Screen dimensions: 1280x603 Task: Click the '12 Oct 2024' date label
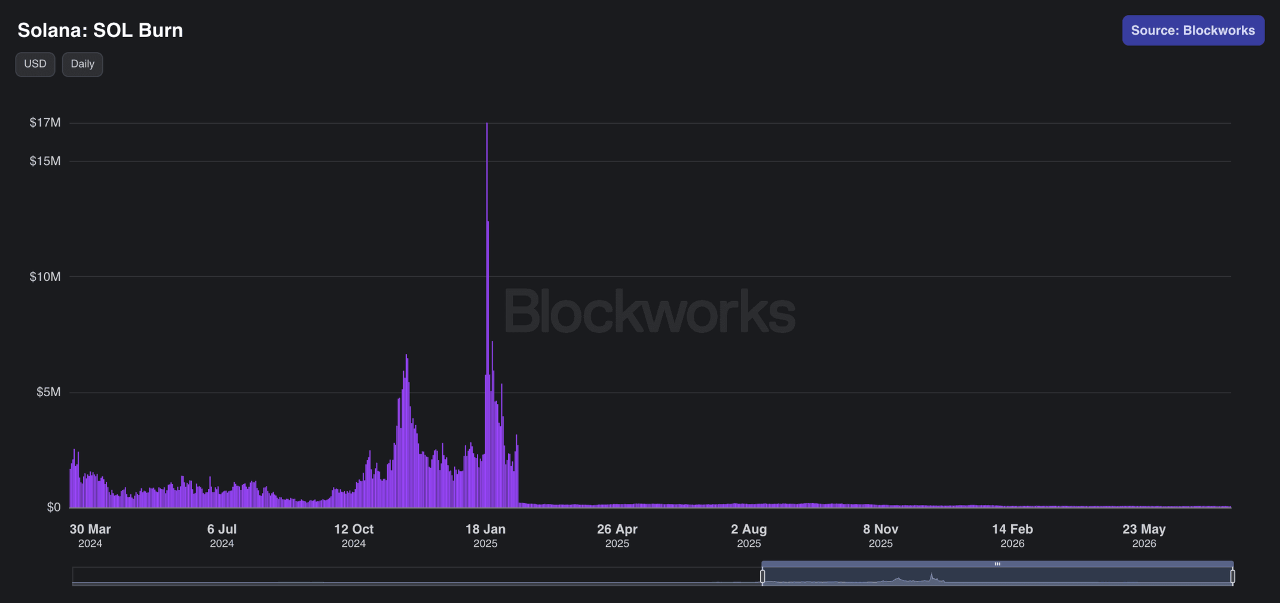(354, 535)
